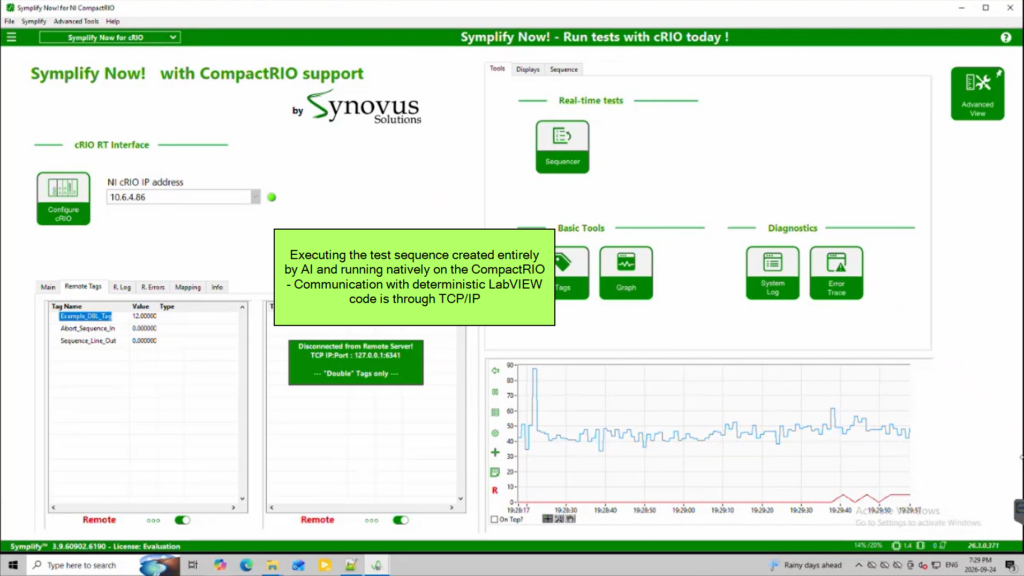Open the Graph tool
Viewport: 1024px width, 576px height.
click(x=626, y=273)
